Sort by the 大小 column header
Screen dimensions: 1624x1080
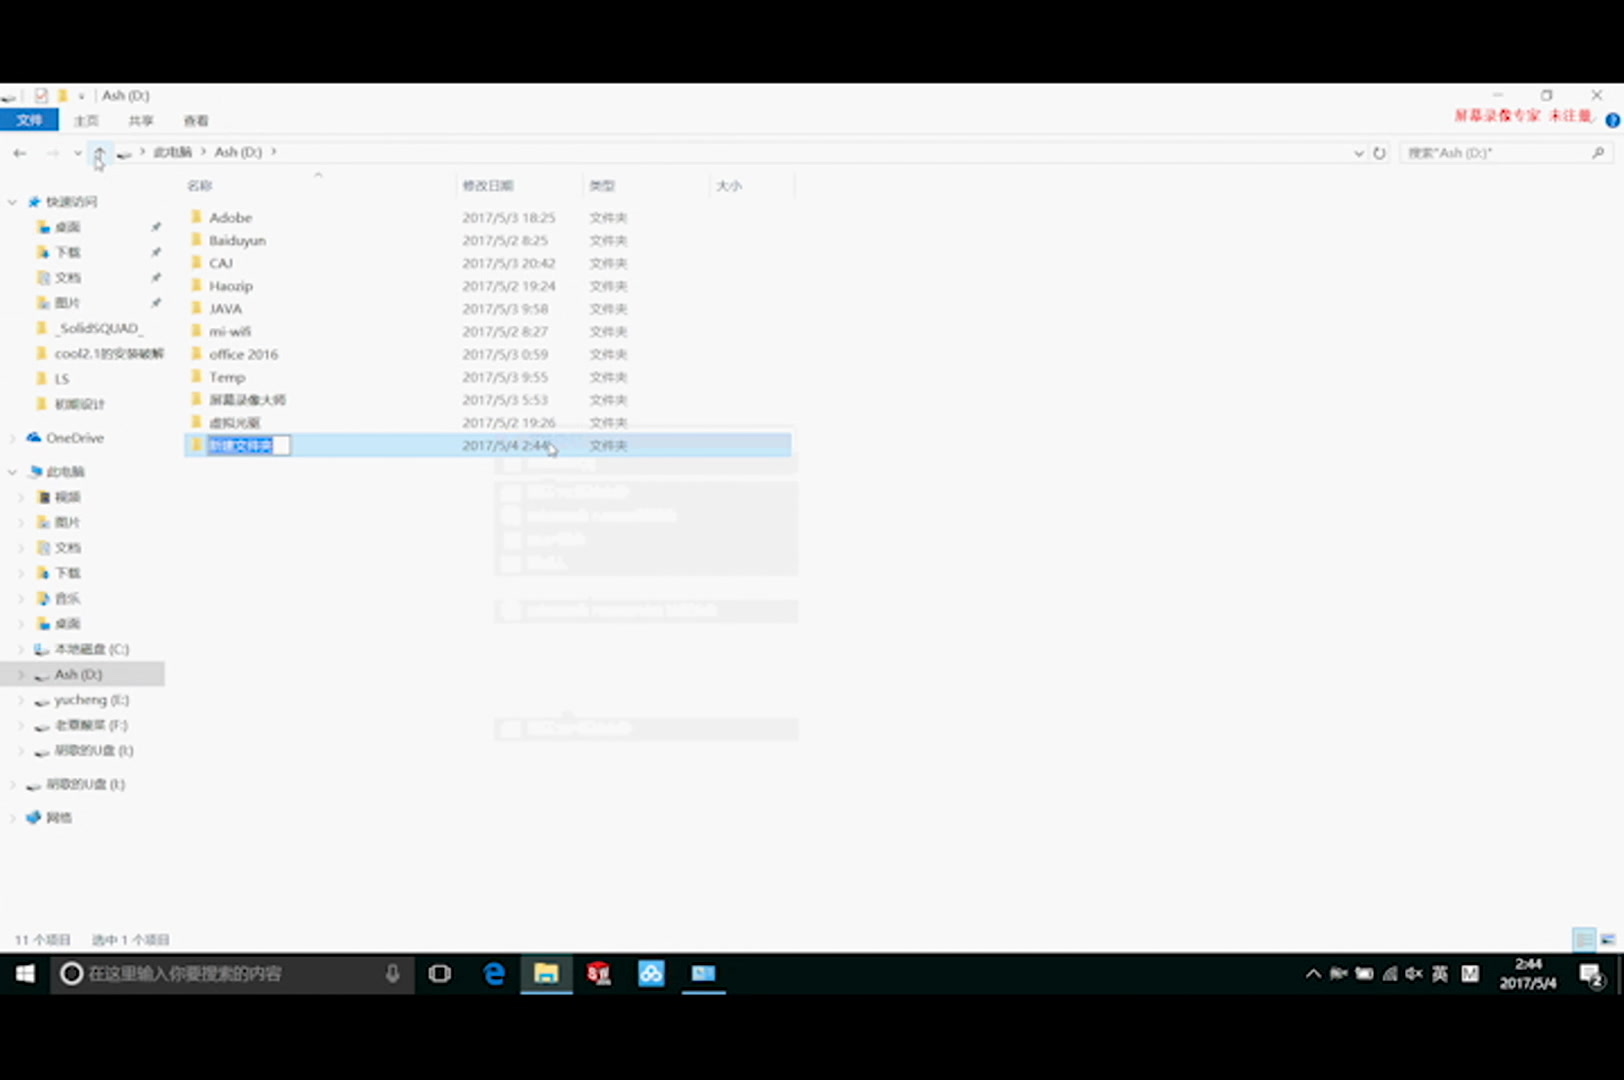click(x=751, y=186)
